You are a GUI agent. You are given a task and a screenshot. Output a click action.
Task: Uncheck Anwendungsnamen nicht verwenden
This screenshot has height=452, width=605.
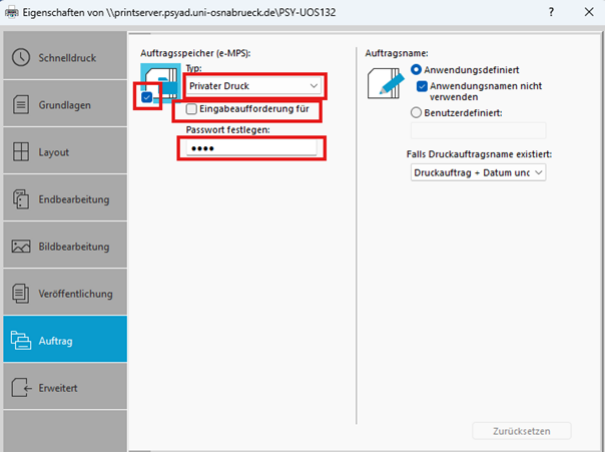click(x=422, y=88)
